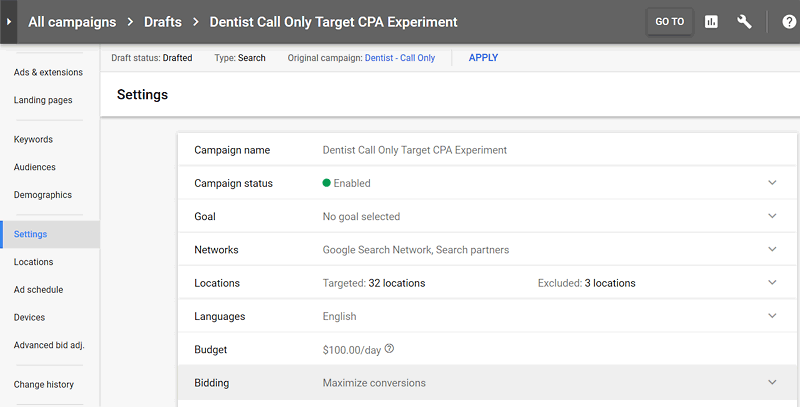Click the budget help info icon
800x407 pixels.
pos(389,349)
